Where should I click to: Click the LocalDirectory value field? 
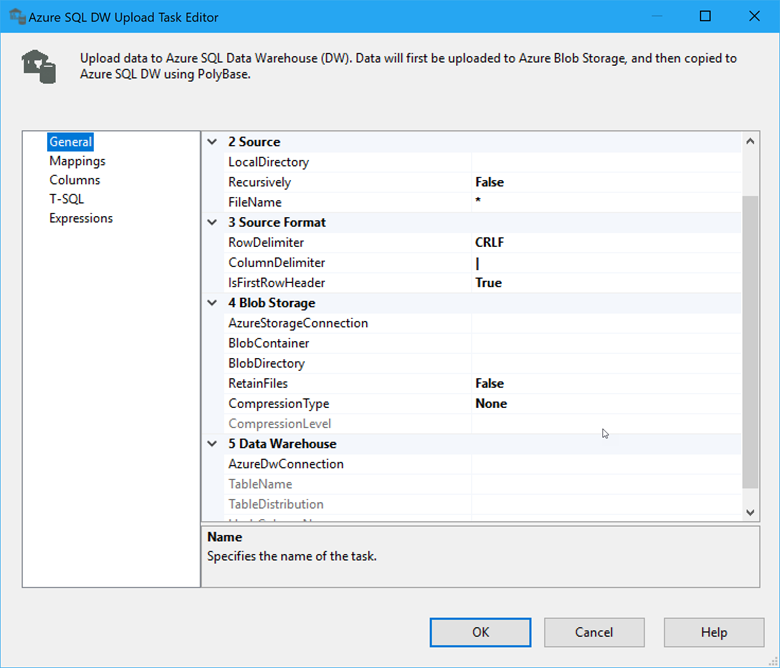point(606,162)
